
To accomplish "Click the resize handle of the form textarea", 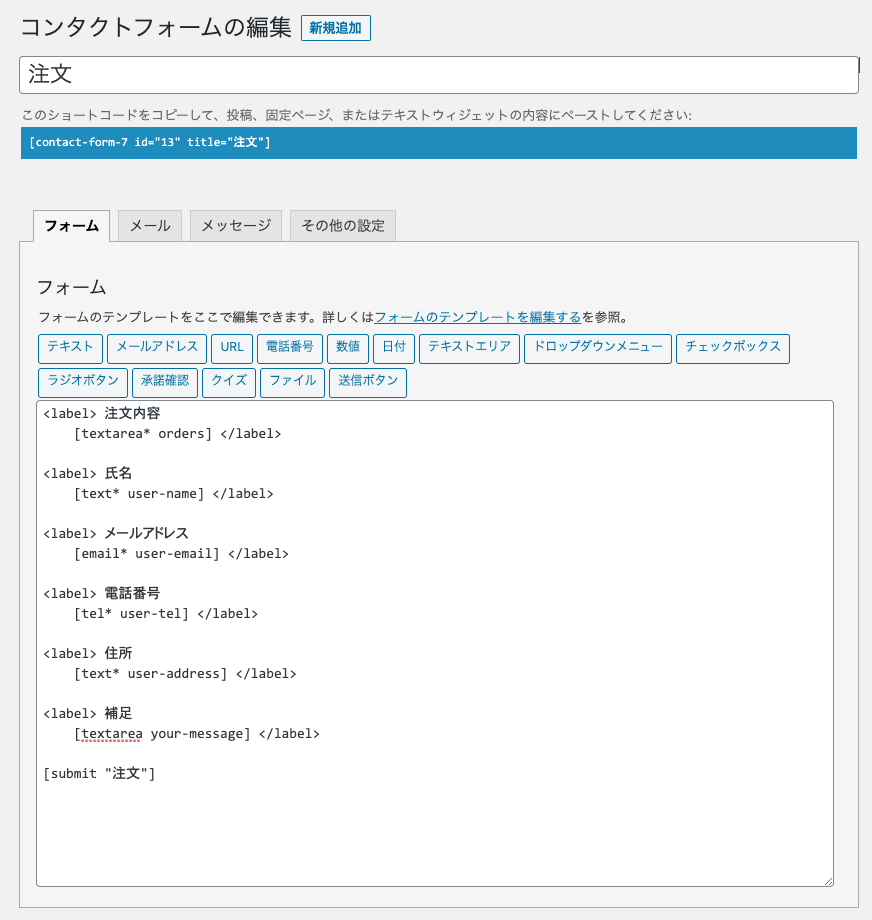I will pos(828,881).
